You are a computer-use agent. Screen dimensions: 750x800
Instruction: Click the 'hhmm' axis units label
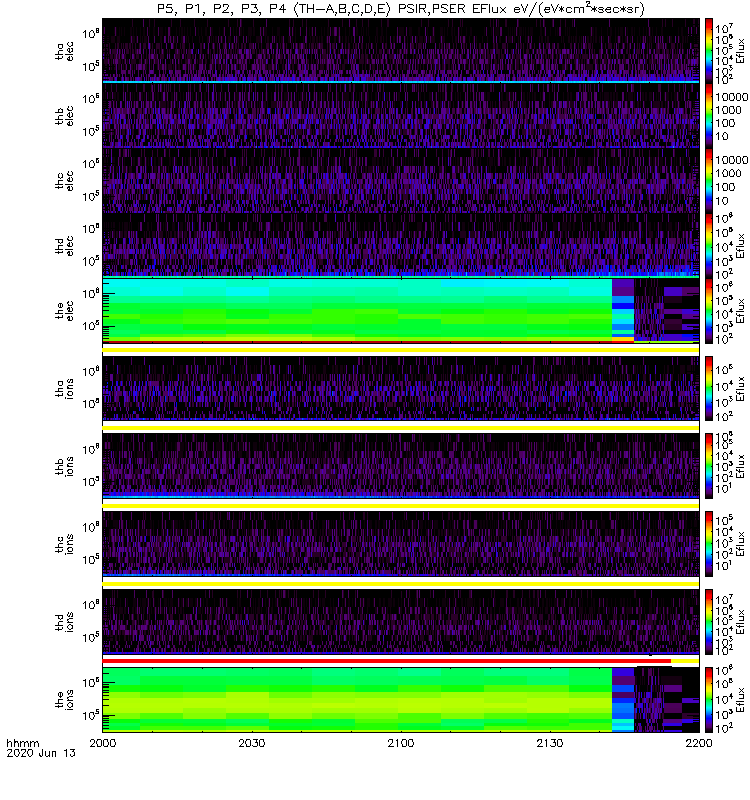(22, 743)
